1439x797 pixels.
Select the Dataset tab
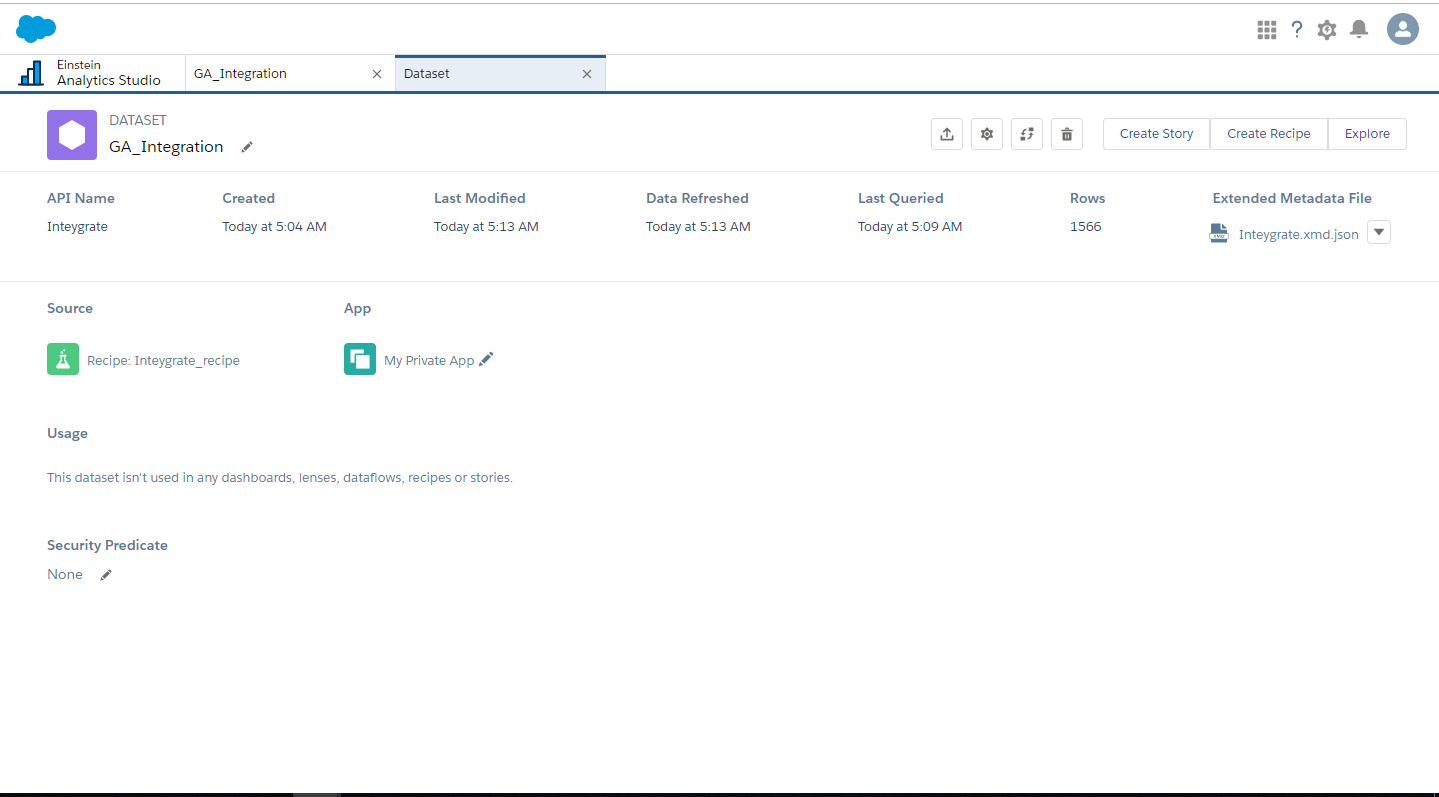[500, 73]
